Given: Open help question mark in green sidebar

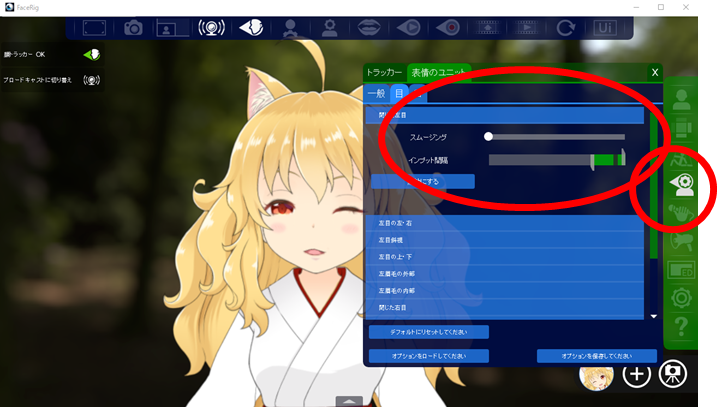Looking at the screenshot, I should point(681,327).
